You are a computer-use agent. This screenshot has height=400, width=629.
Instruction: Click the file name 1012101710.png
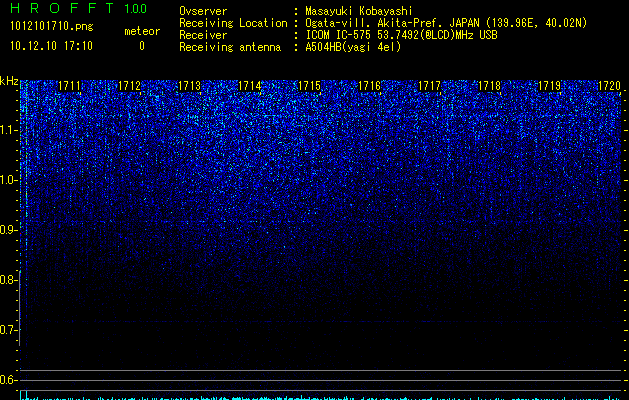52,26
